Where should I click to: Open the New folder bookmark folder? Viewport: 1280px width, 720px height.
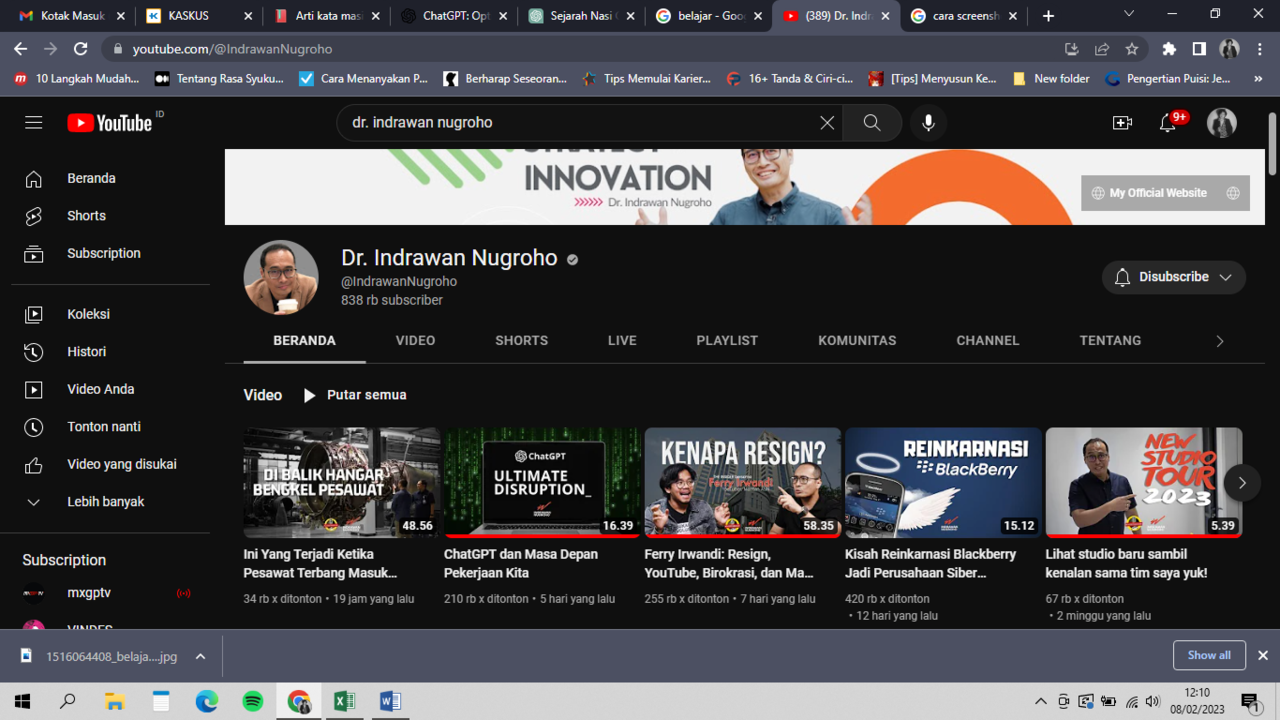(x=1051, y=78)
